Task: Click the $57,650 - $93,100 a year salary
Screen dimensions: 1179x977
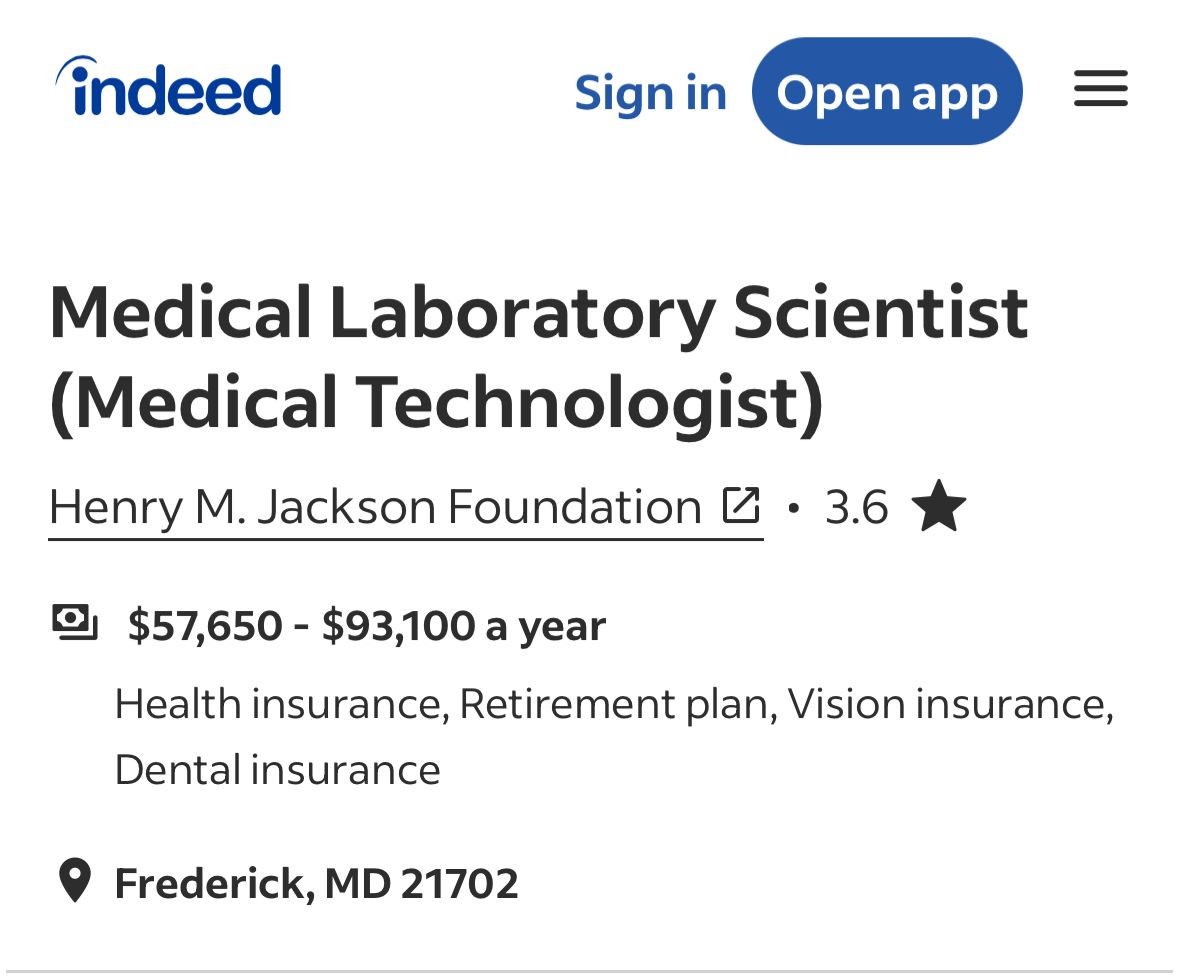Action: pos(366,626)
